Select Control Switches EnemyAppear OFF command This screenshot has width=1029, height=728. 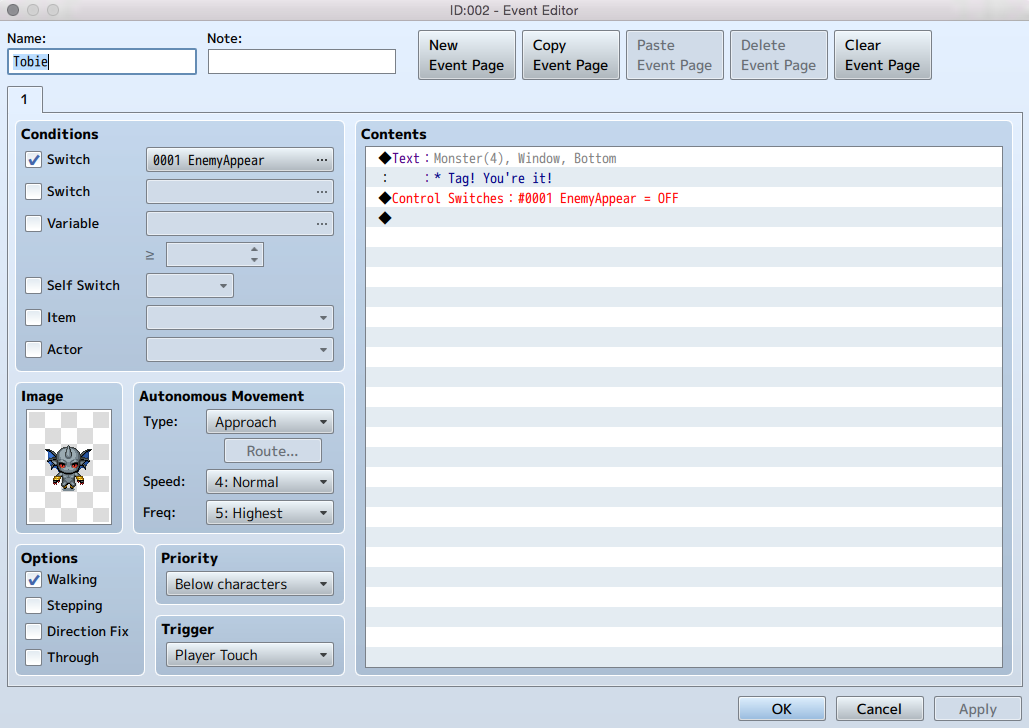[683, 198]
